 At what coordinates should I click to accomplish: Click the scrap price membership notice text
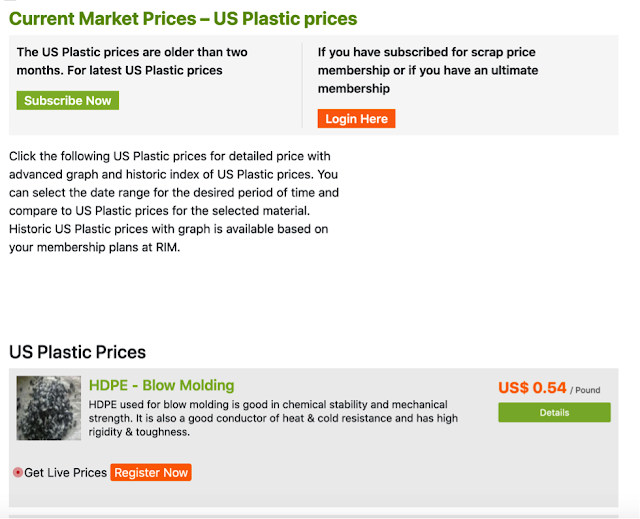(x=428, y=61)
